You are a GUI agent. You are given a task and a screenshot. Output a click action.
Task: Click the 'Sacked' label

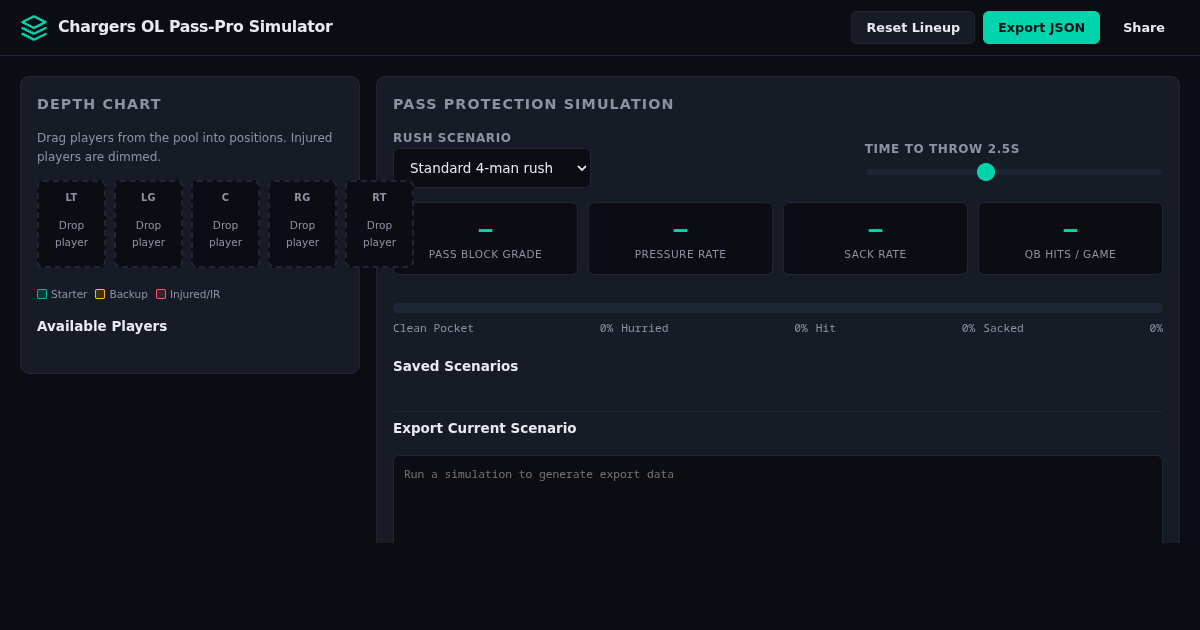click(1003, 328)
